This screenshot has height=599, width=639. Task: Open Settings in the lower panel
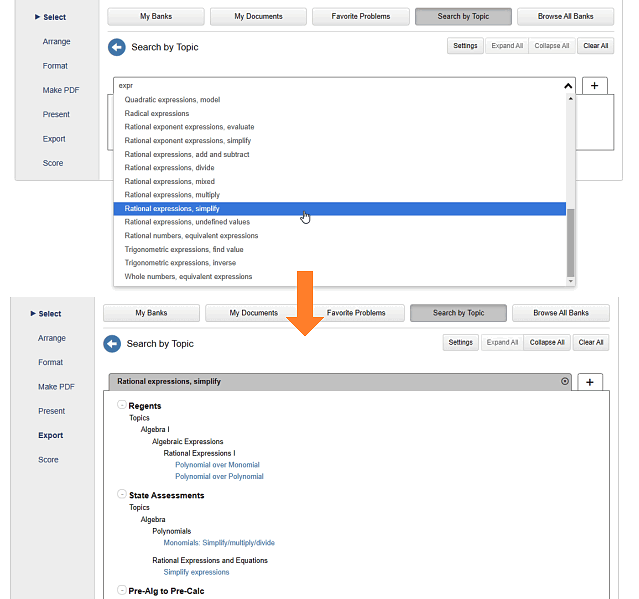461,342
